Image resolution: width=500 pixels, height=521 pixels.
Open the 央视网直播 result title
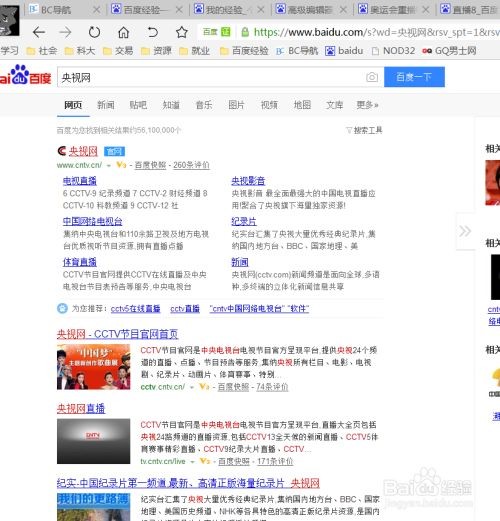(x=81, y=409)
